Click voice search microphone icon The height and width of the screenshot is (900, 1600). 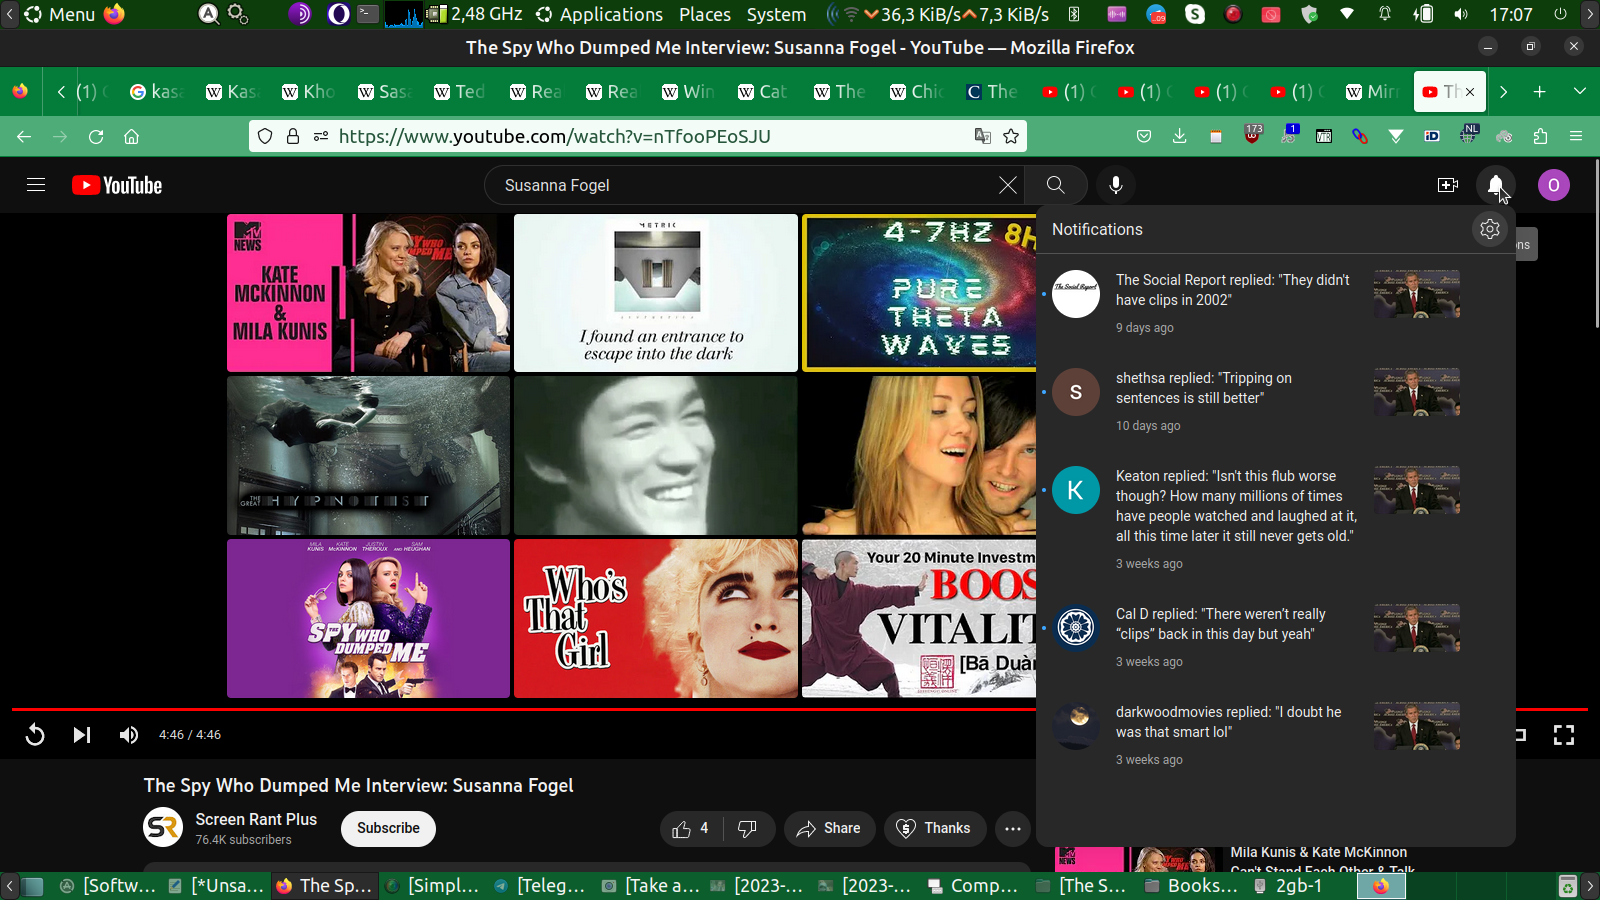[1116, 185]
